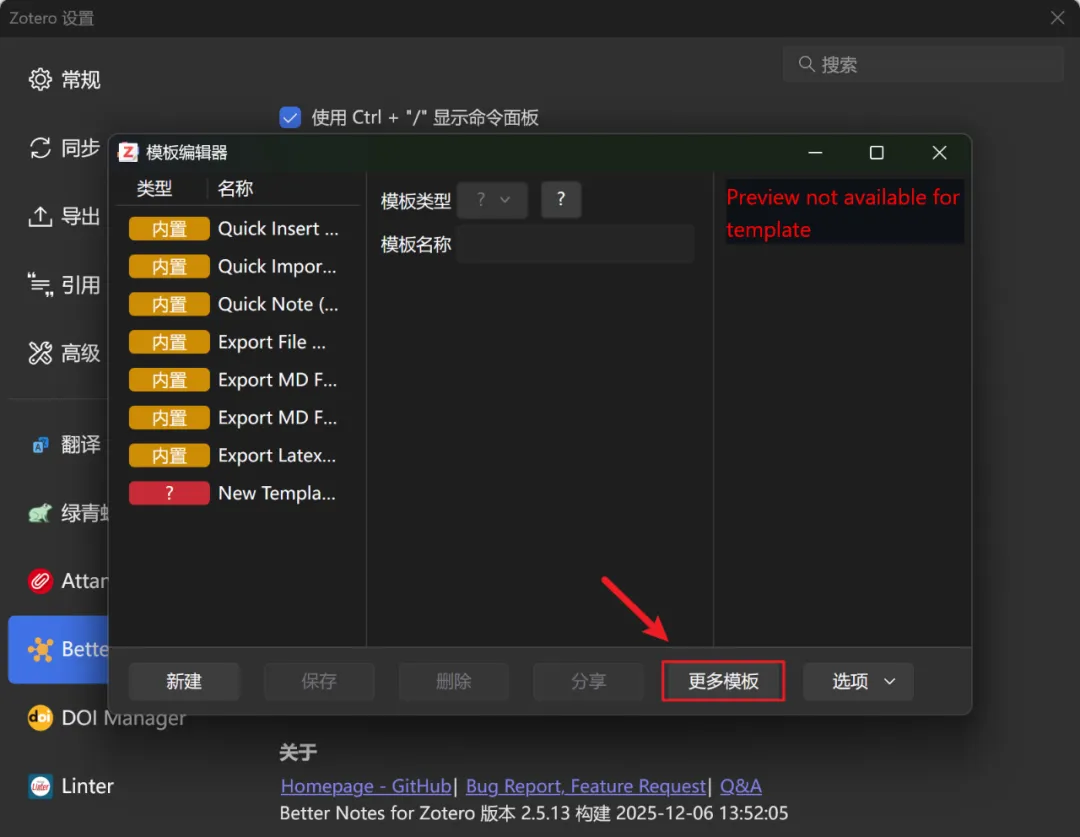The height and width of the screenshot is (837, 1080).
Task: Select the Export File template row
Action: 238,342
